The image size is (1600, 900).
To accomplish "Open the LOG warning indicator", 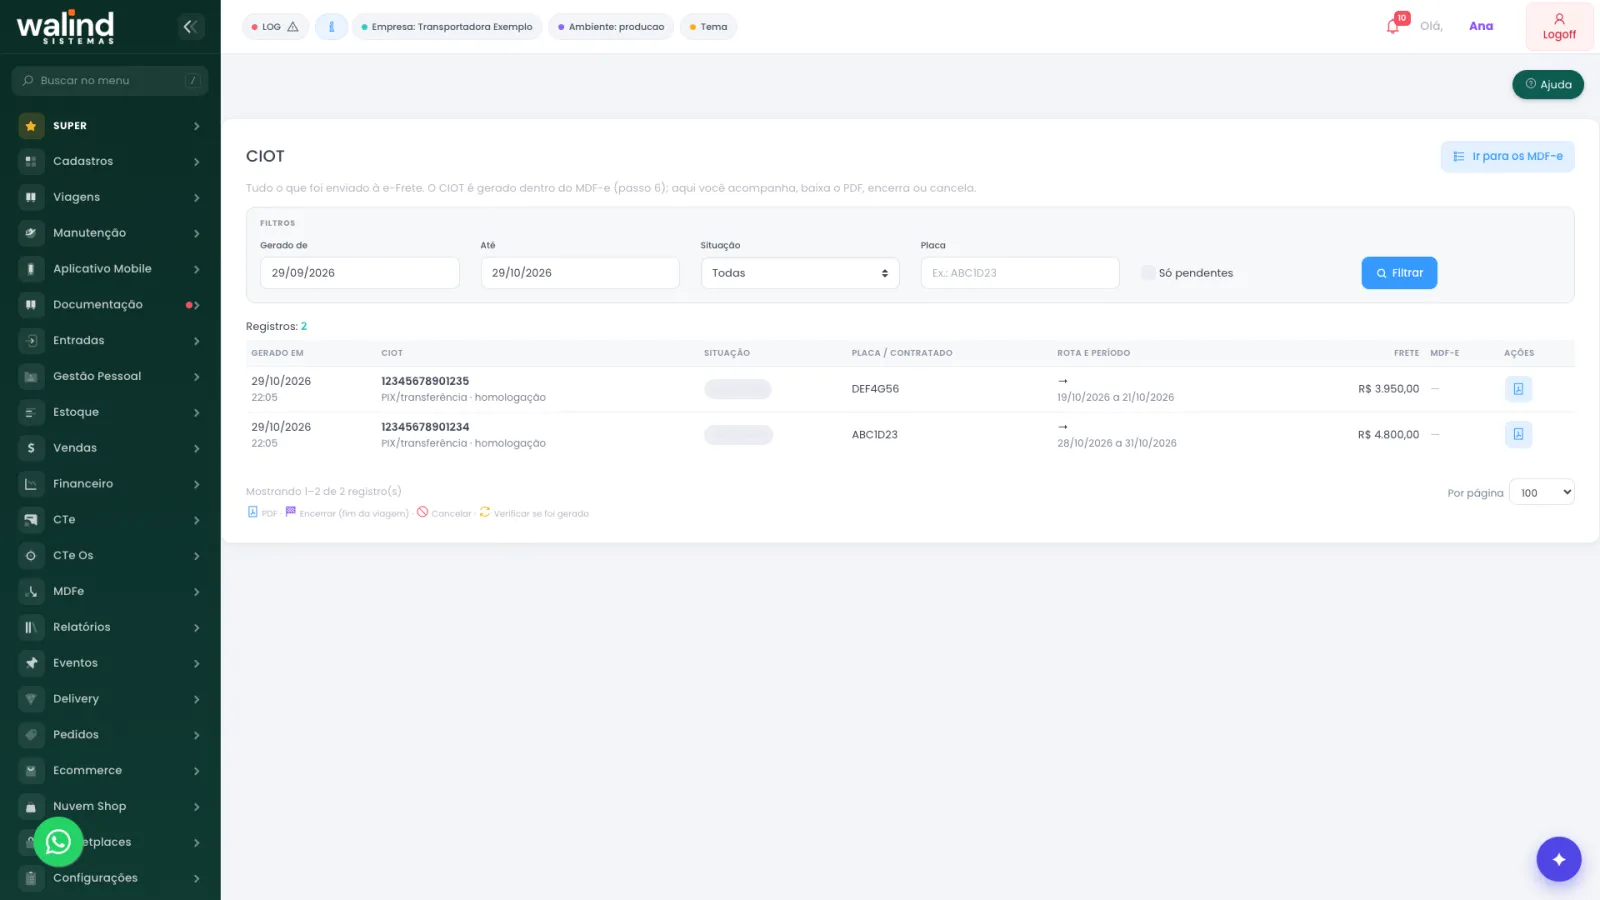I will (275, 27).
